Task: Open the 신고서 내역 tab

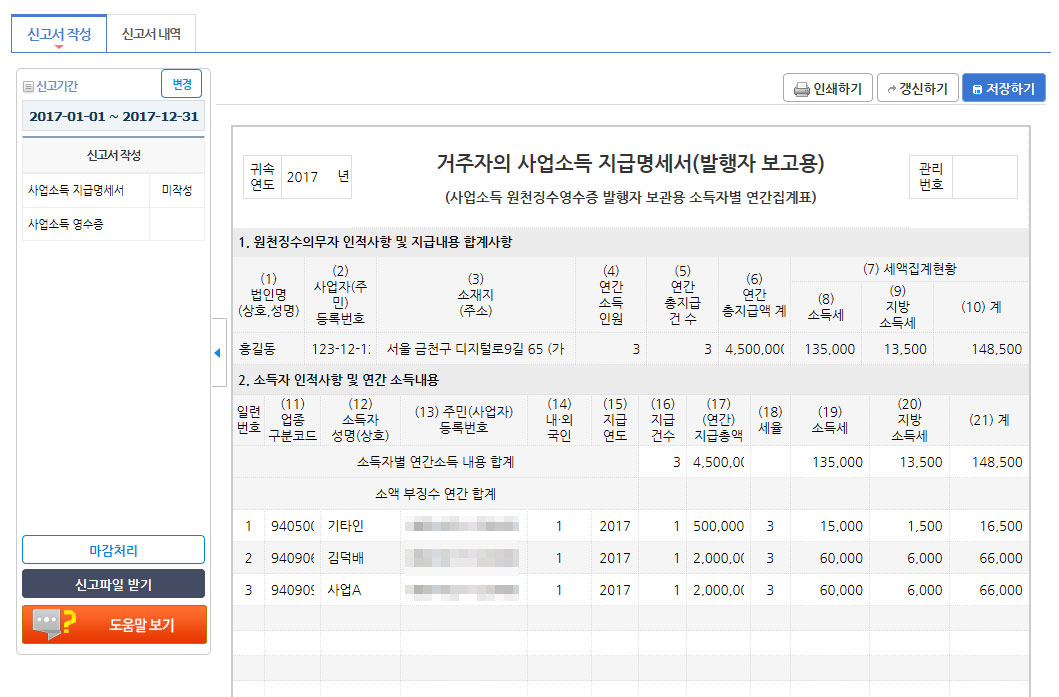Action: (x=151, y=34)
